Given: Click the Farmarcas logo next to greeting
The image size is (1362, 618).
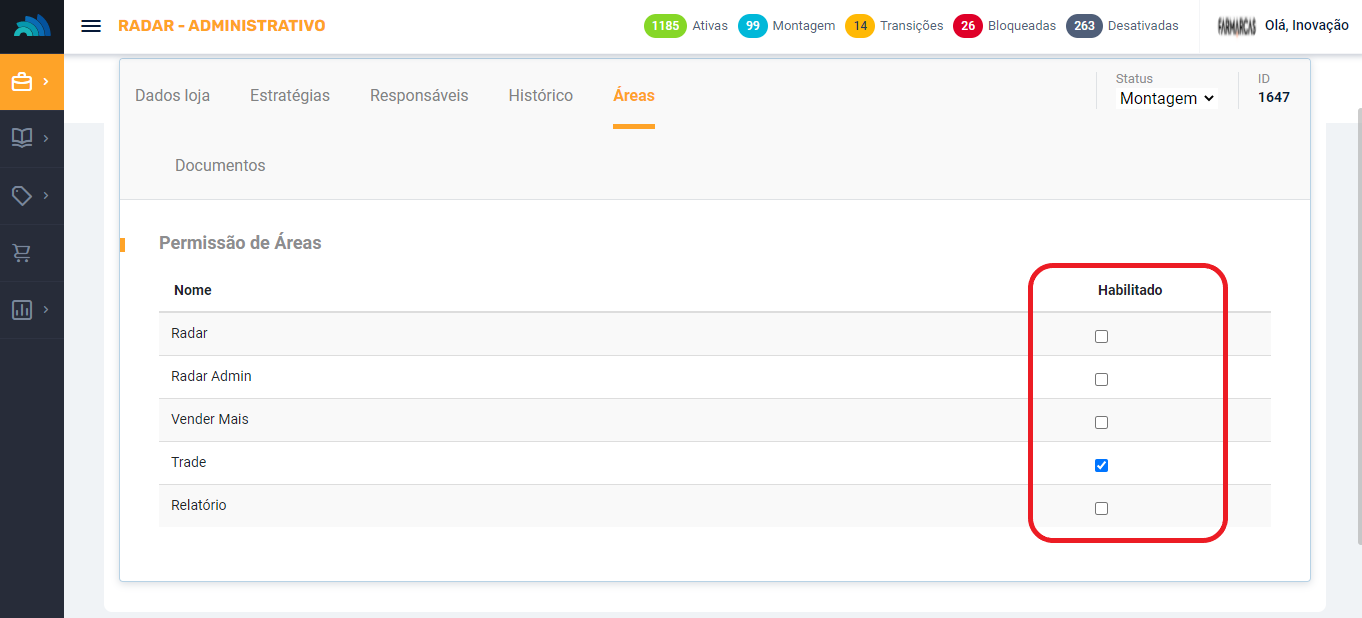Looking at the screenshot, I should pyautogui.click(x=1236, y=26).
